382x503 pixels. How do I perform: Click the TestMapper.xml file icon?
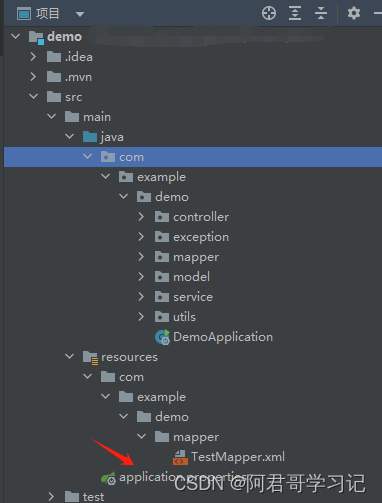[x=180, y=457]
